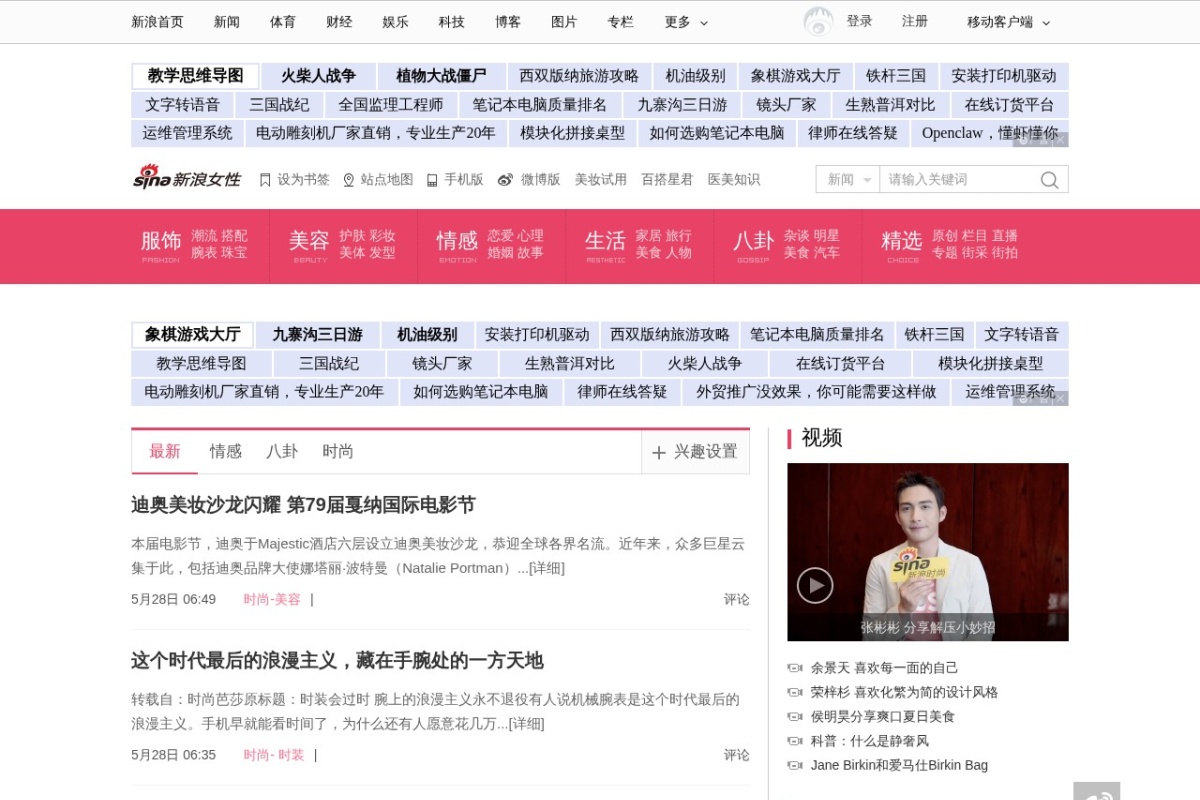This screenshot has height=800, width=1200.
Task: Click the 张彬彬 video thumbnail caption
Action: [928, 628]
